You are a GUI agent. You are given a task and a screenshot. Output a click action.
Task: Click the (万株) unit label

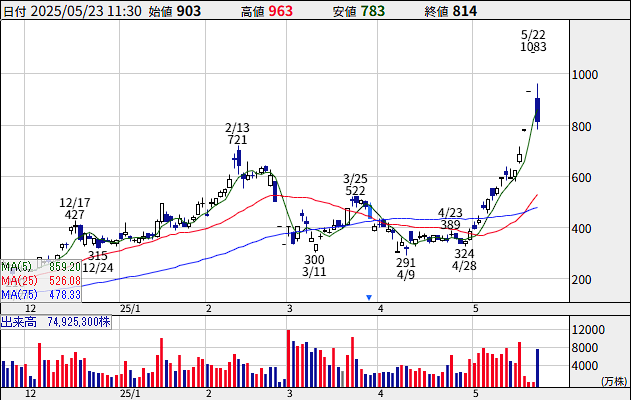point(614,381)
